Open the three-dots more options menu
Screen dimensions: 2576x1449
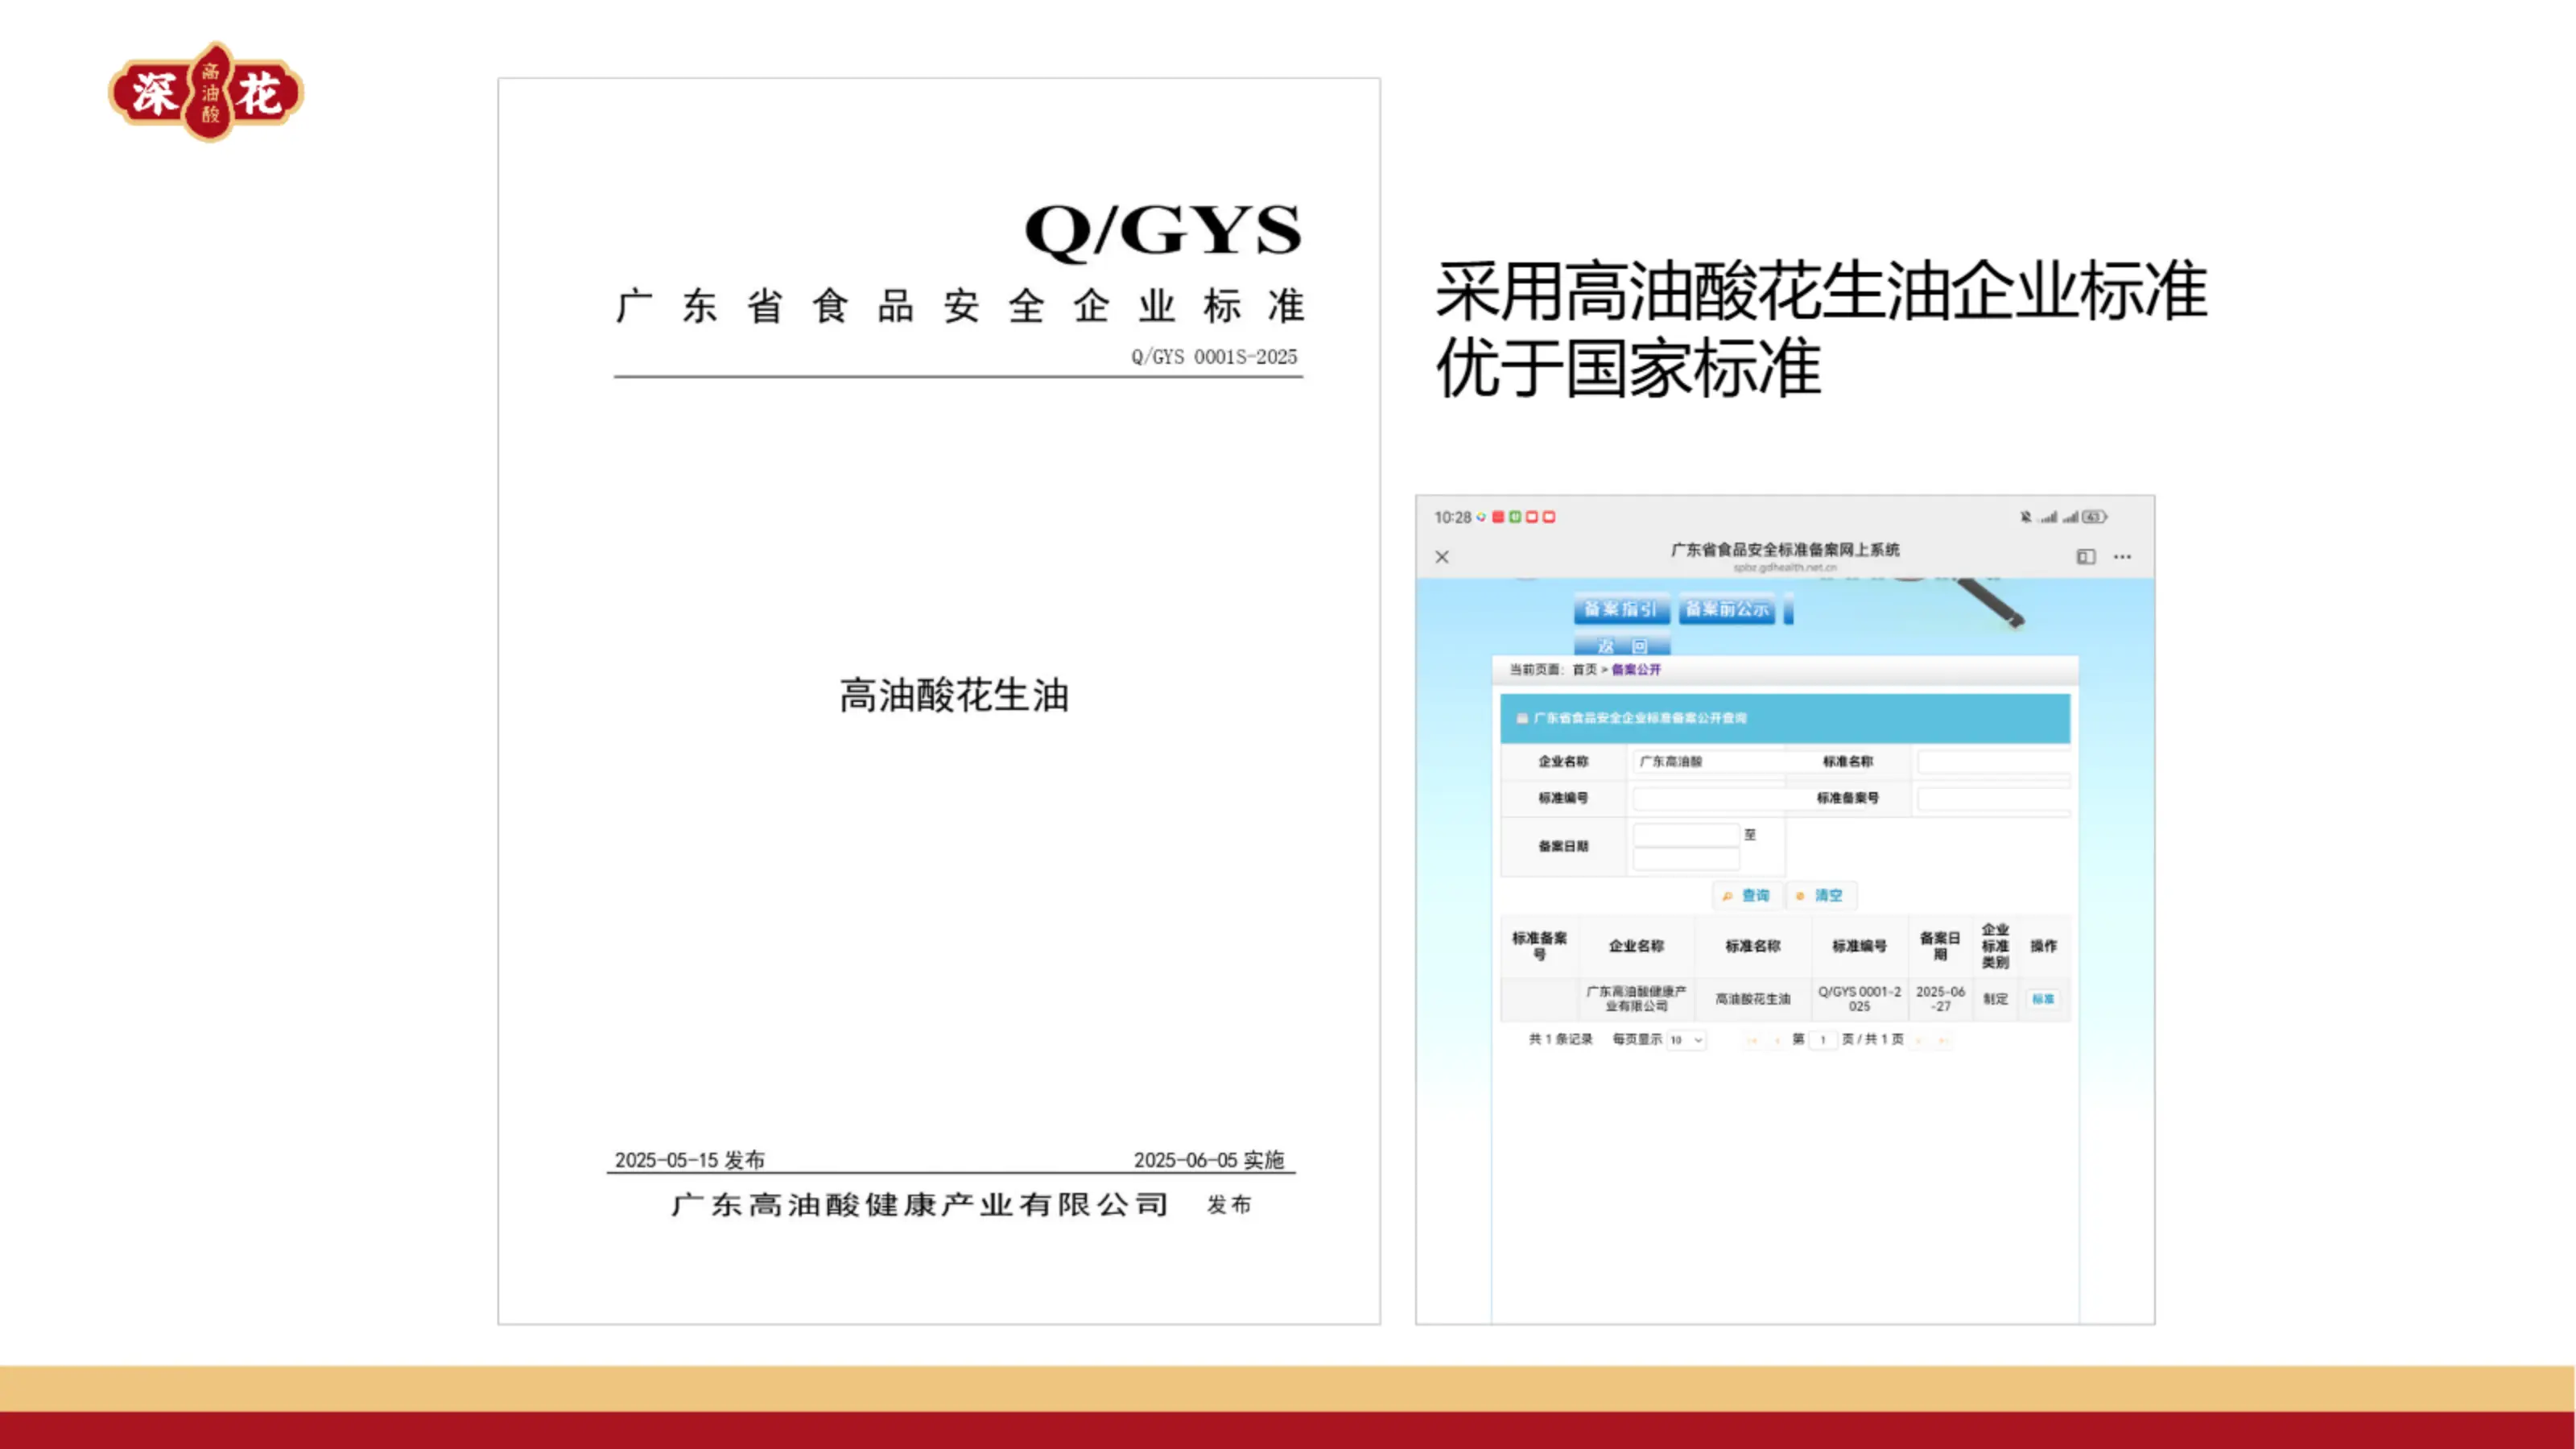coord(2122,557)
